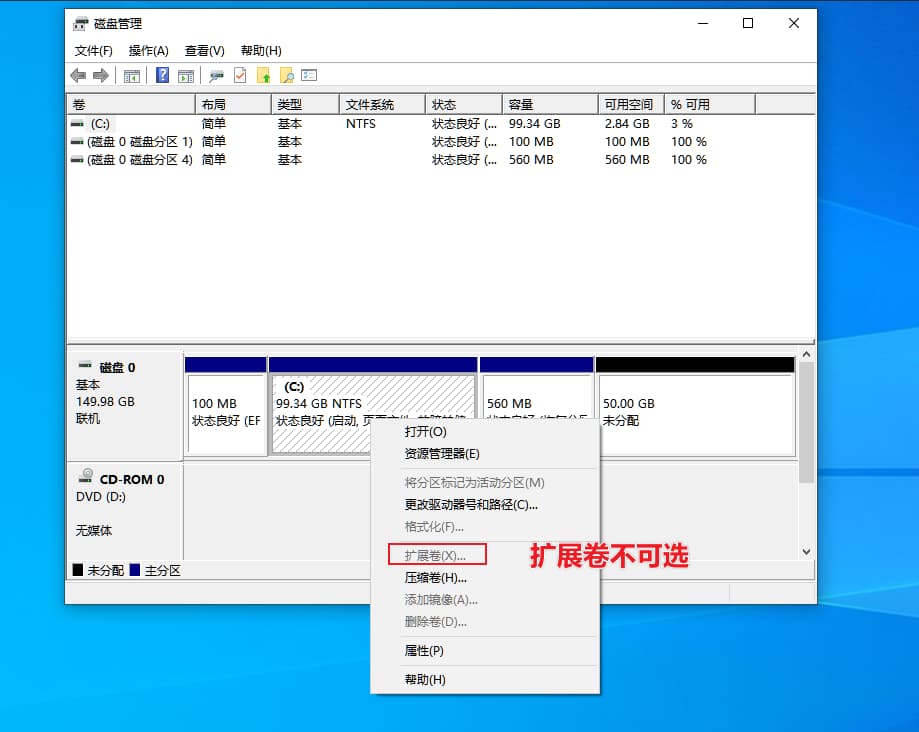Select the 磁盘 0 磁盘分区 4 volume row
Screen dimensions: 919x732
click(x=441, y=159)
